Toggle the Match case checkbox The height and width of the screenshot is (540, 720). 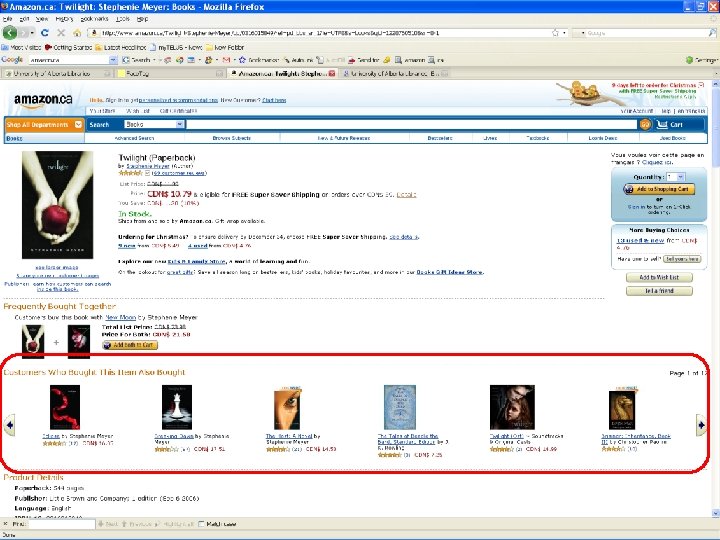point(201,523)
